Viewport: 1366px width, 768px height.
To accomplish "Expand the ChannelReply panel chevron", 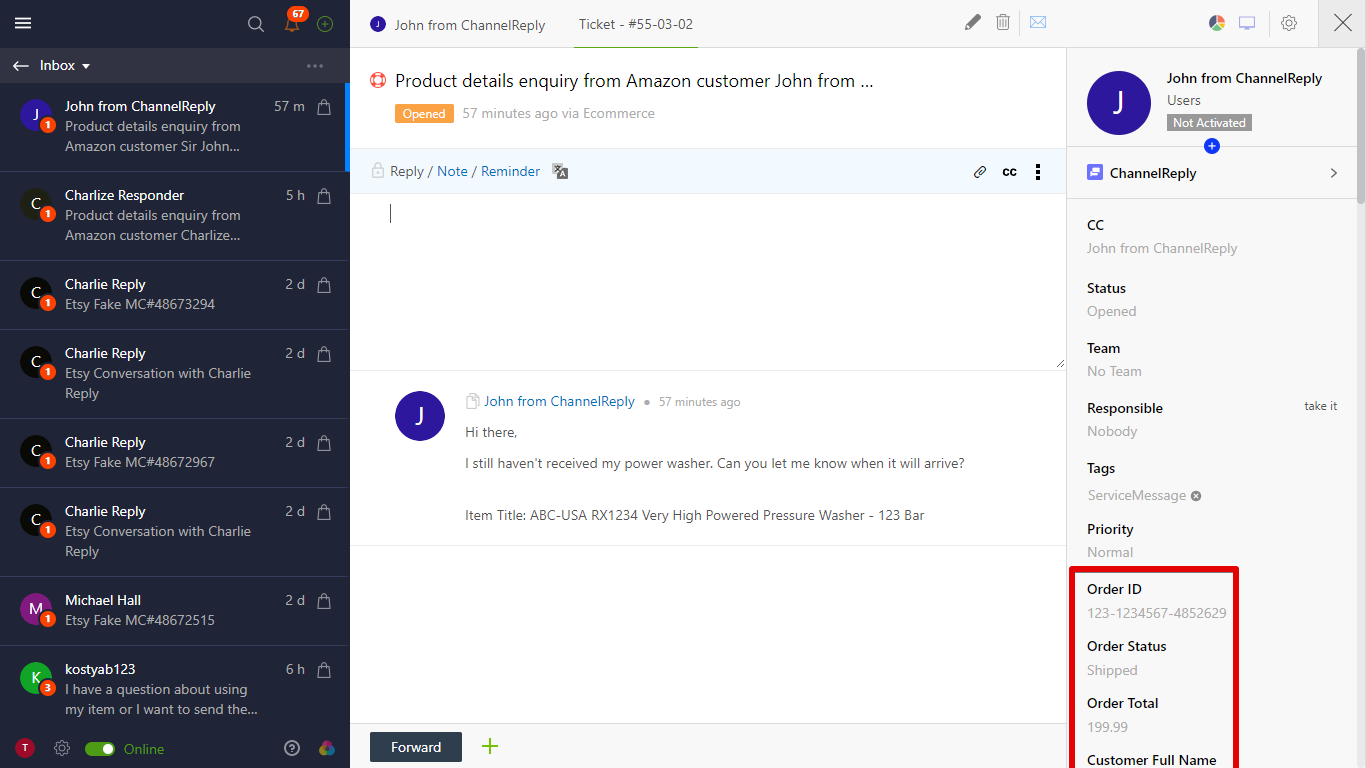I will [1333, 173].
